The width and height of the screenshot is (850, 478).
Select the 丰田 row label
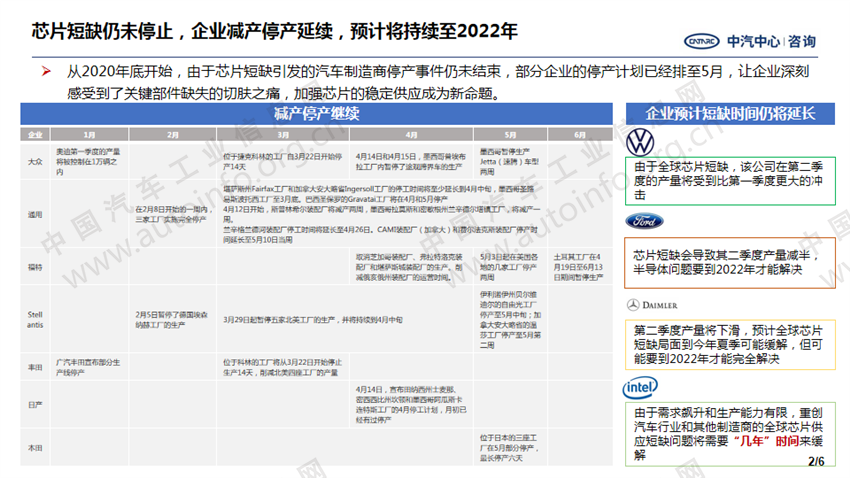click(35, 367)
